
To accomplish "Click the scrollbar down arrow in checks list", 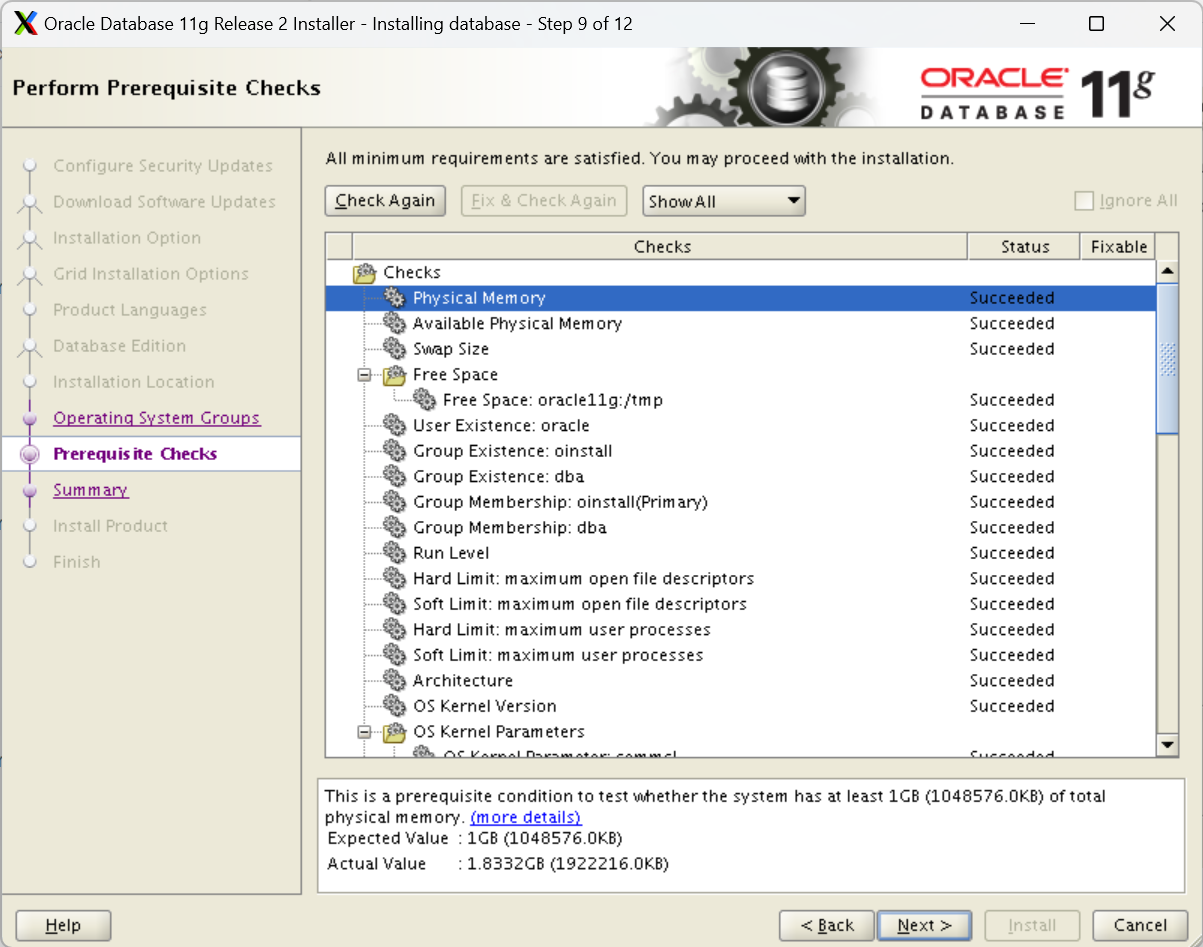I will (x=1167, y=744).
